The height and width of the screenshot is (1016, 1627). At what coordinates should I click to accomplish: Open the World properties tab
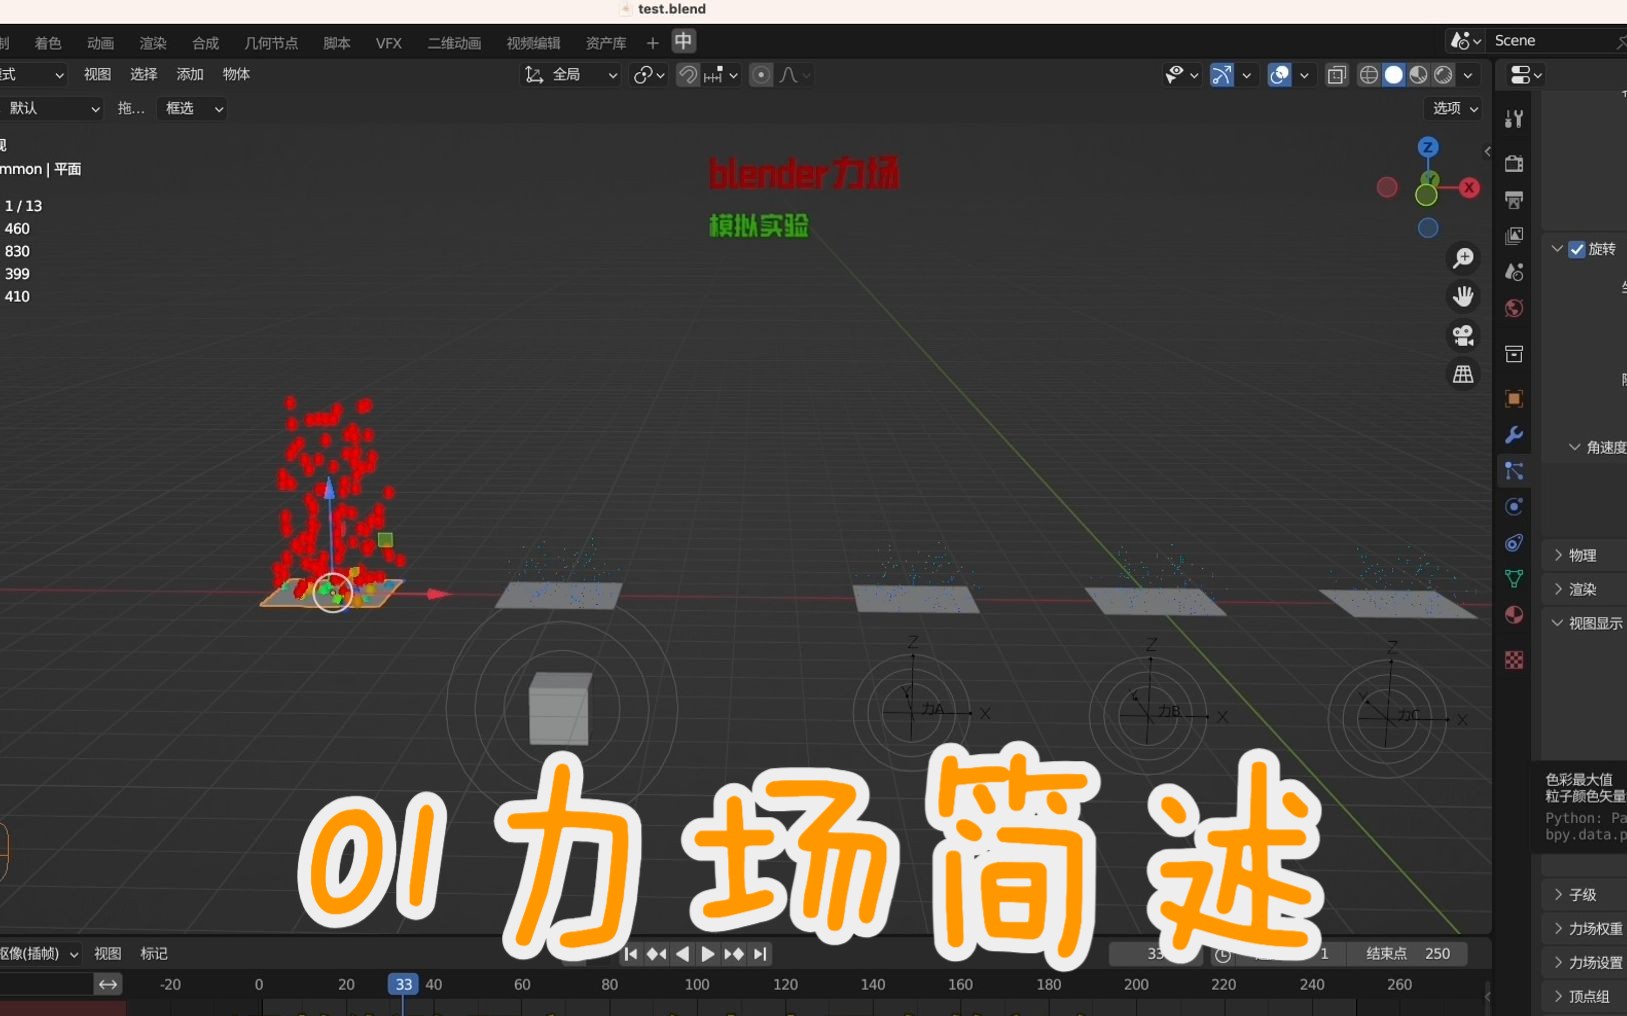tap(1514, 308)
